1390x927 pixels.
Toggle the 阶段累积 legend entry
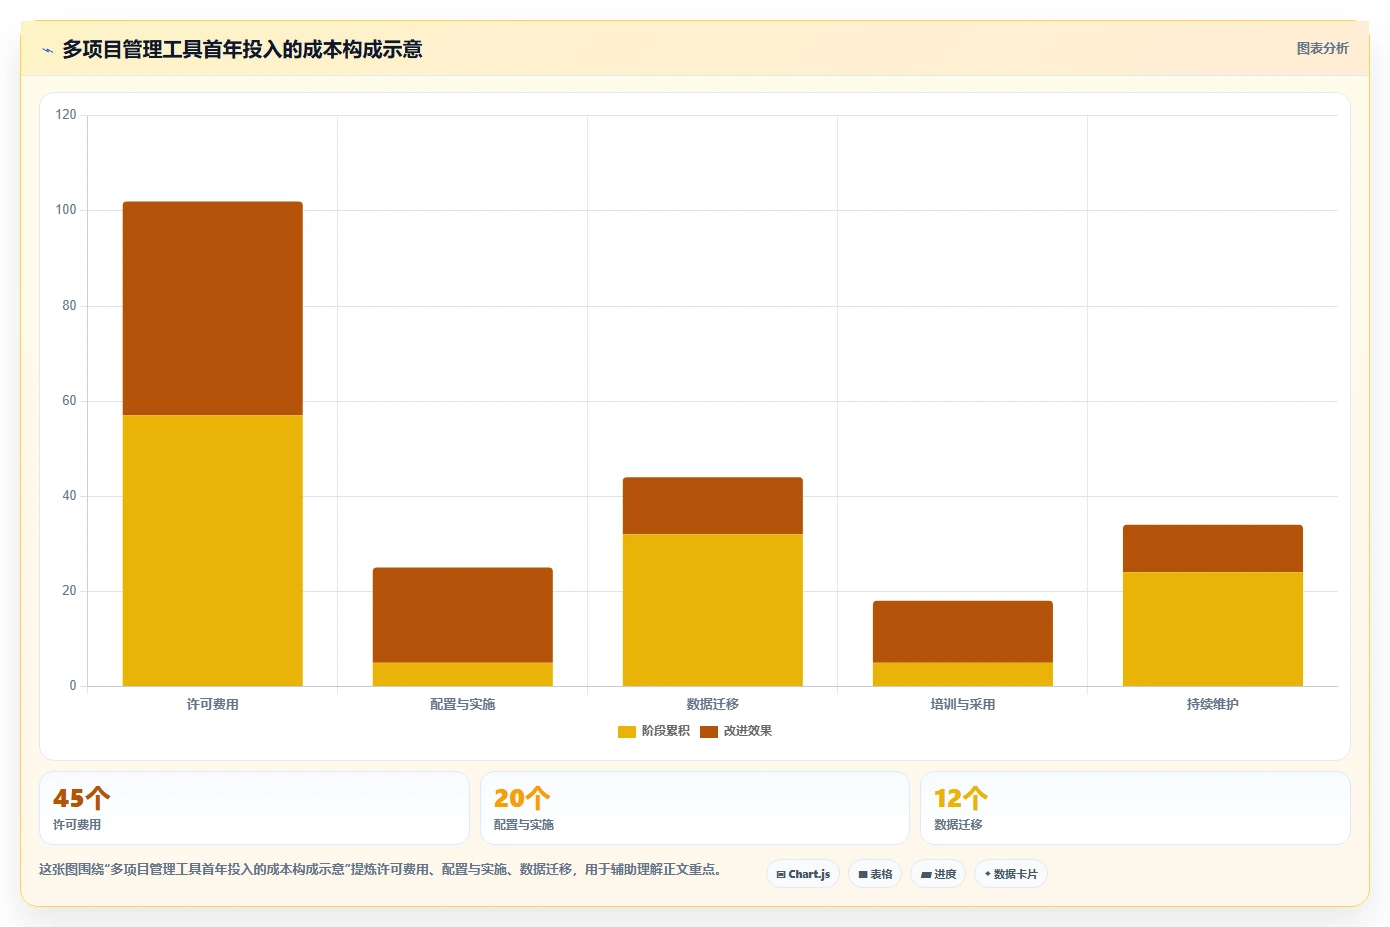click(654, 731)
